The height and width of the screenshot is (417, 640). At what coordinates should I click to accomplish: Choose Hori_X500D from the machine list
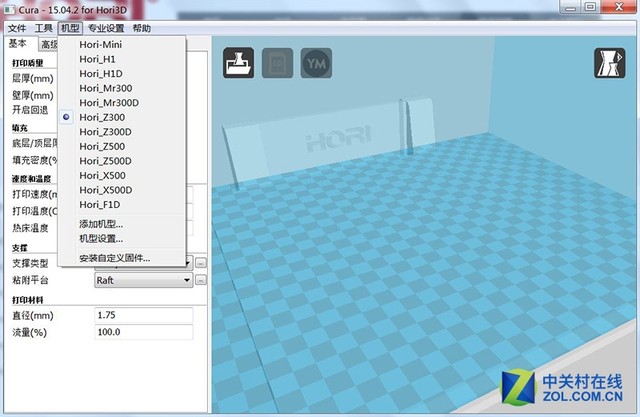coord(106,189)
